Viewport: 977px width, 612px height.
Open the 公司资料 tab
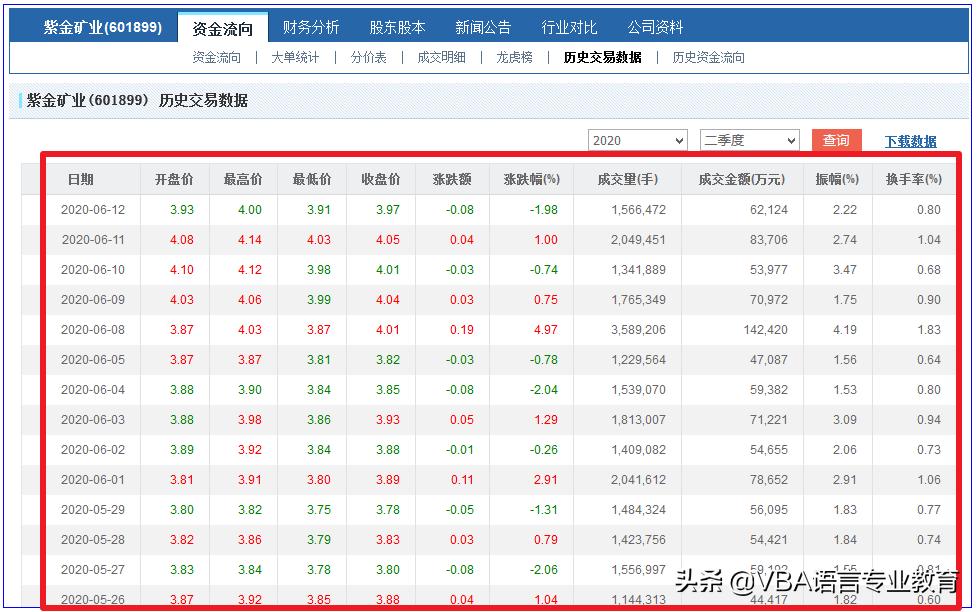point(654,27)
